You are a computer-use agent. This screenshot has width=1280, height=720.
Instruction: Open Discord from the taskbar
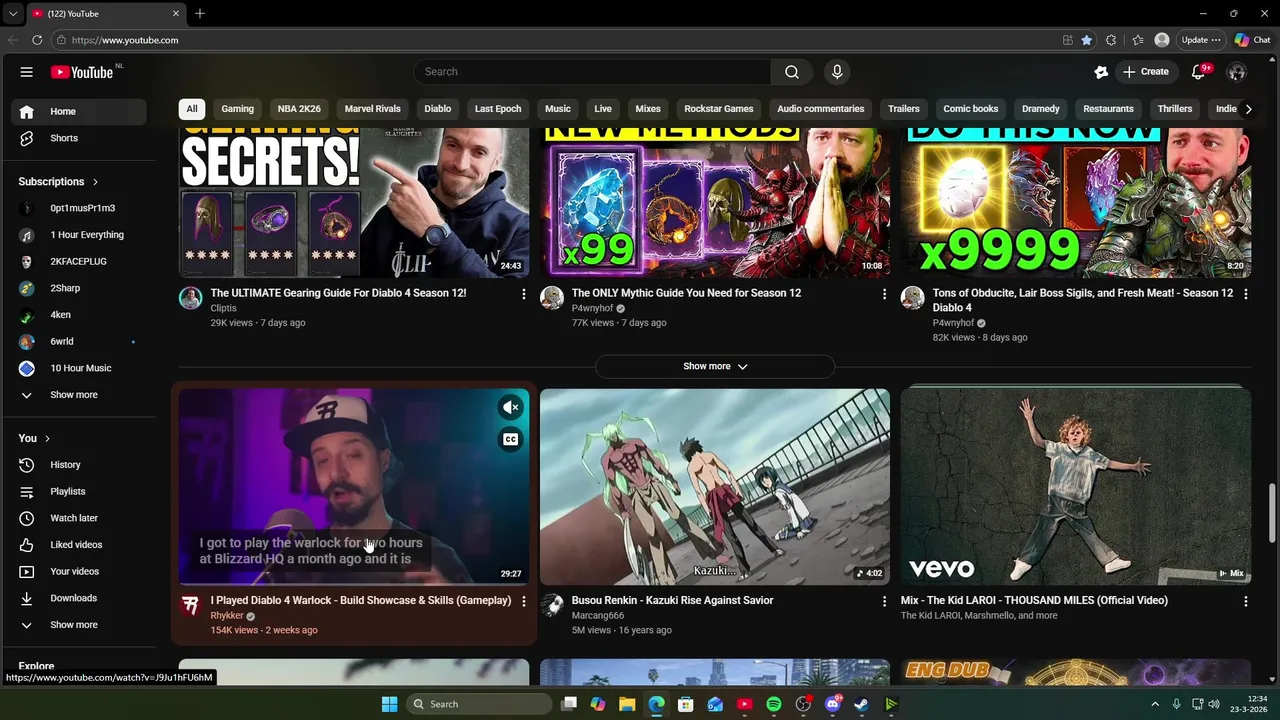point(832,704)
